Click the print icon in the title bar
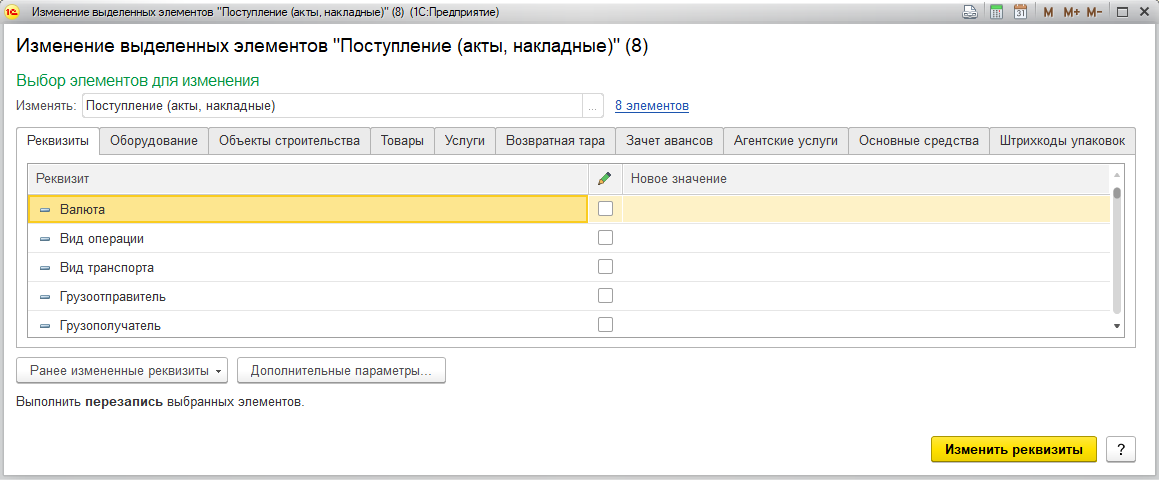 coord(968,12)
